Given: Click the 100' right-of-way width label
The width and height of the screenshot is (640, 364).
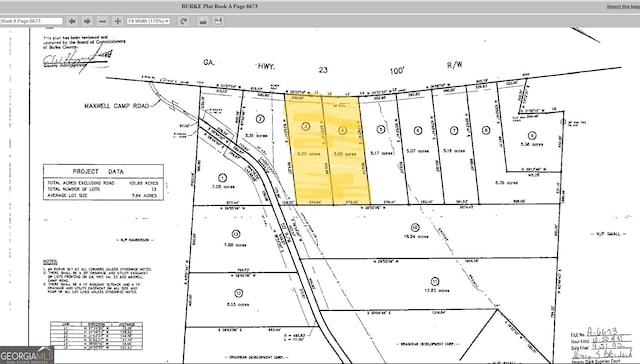Looking at the screenshot, I should click(x=397, y=71).
